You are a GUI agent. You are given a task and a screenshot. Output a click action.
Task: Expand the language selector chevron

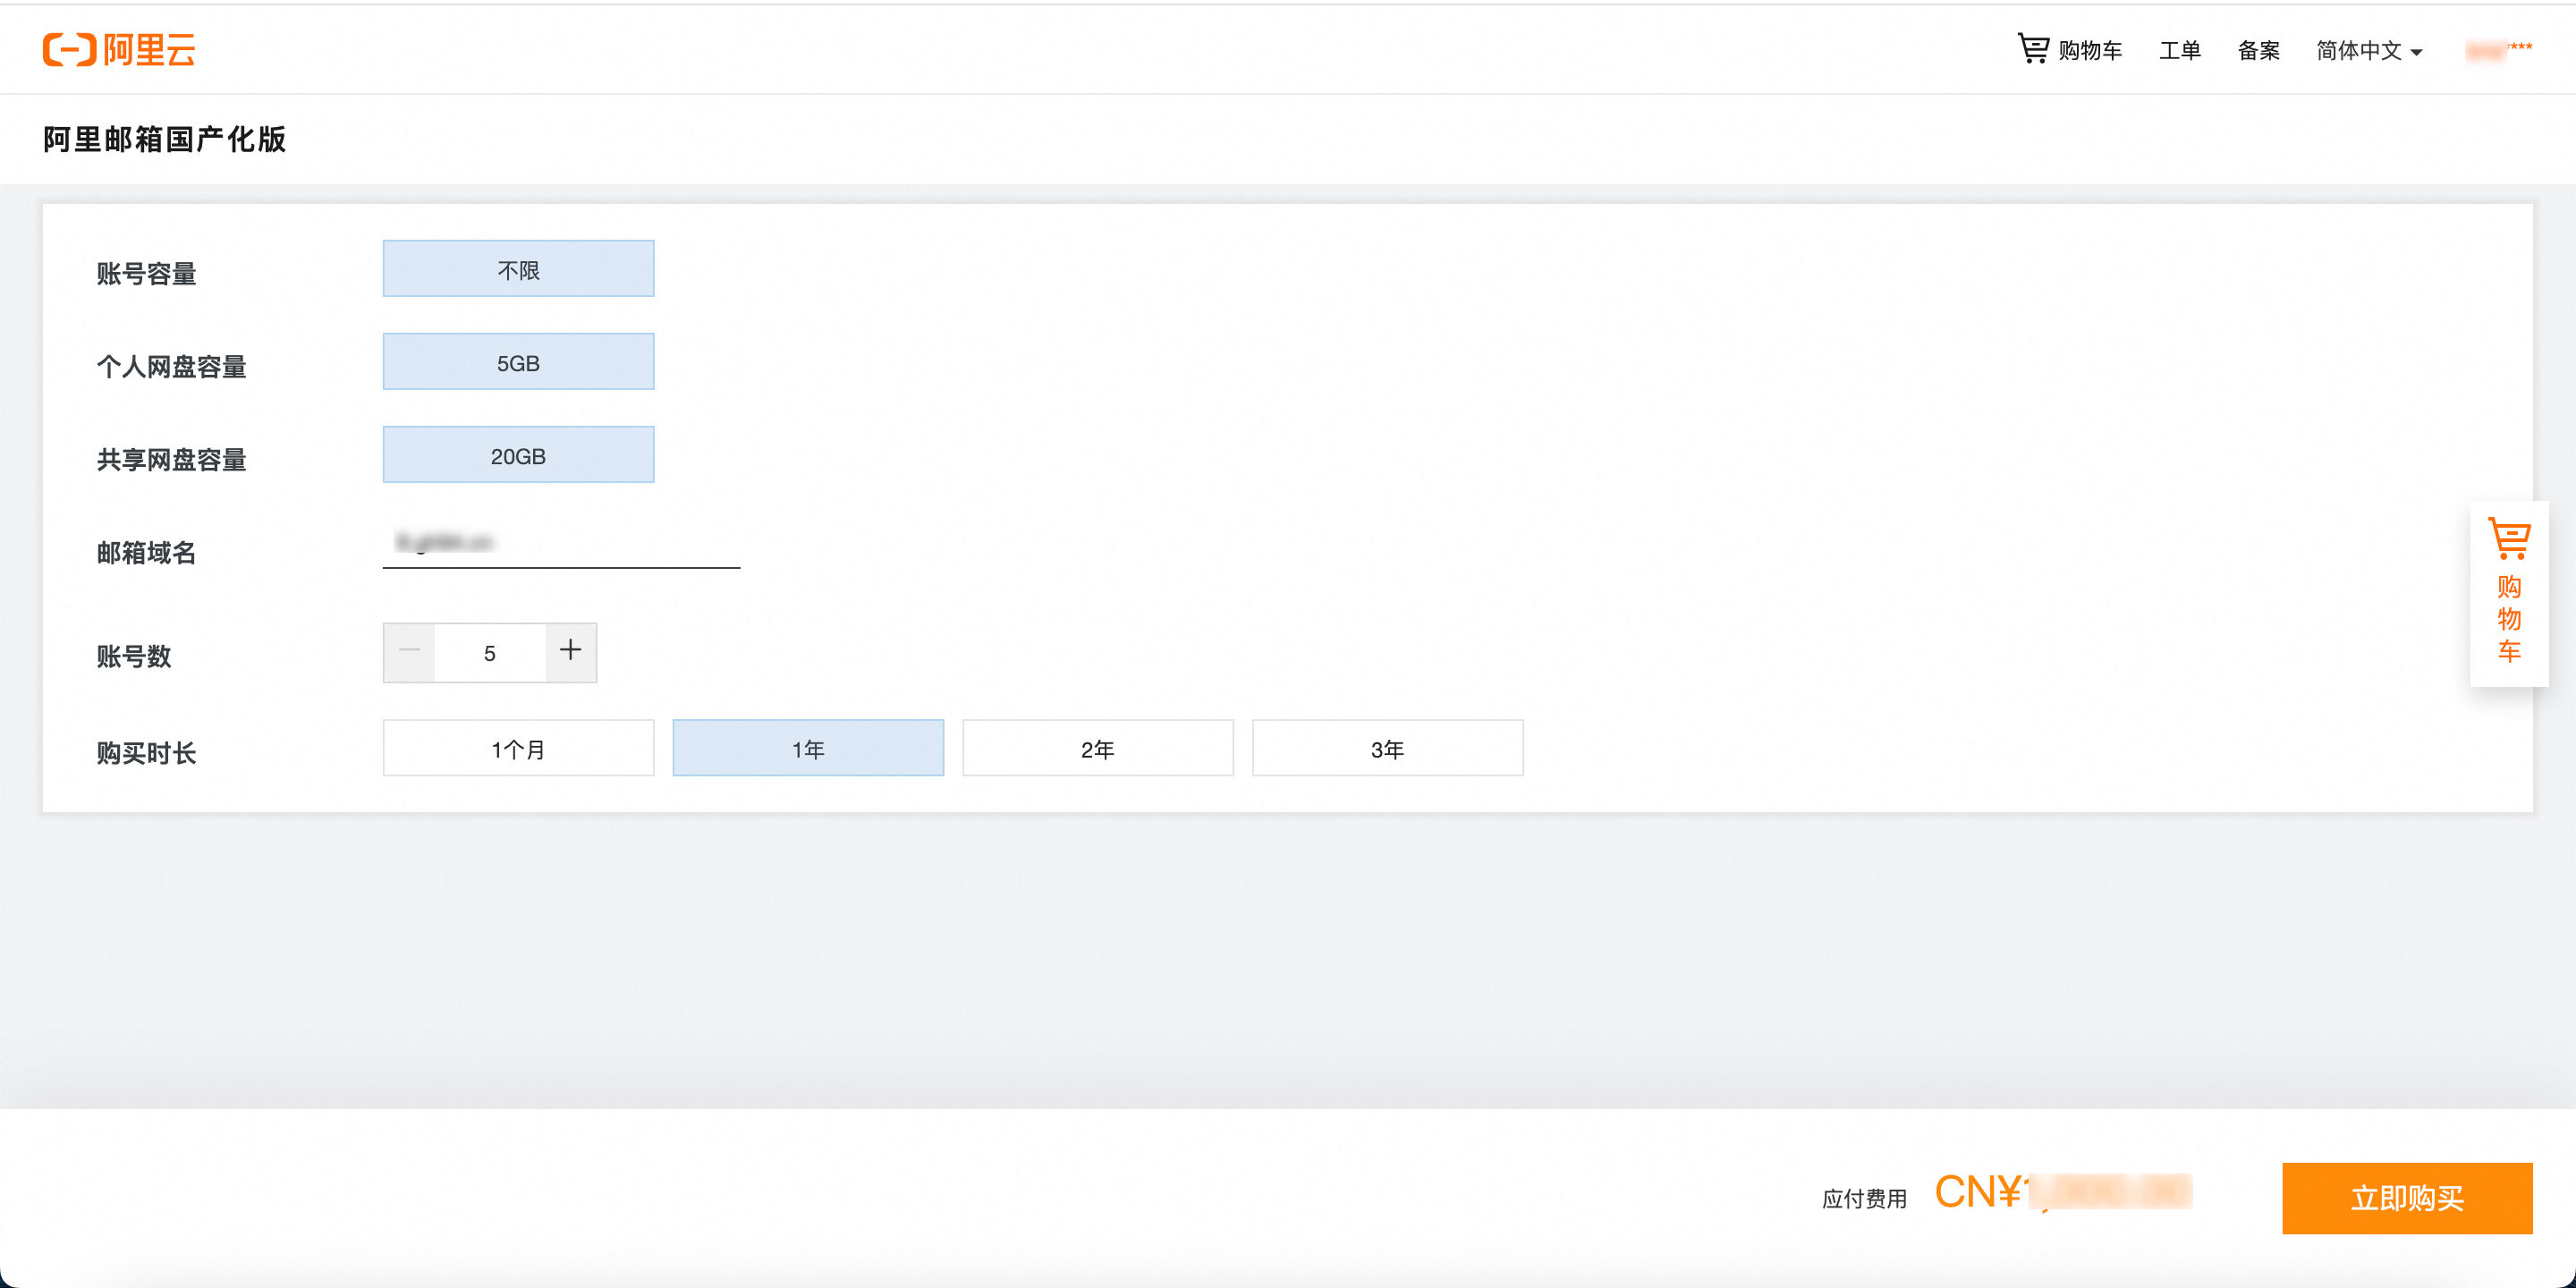(x=2417, y=52)
